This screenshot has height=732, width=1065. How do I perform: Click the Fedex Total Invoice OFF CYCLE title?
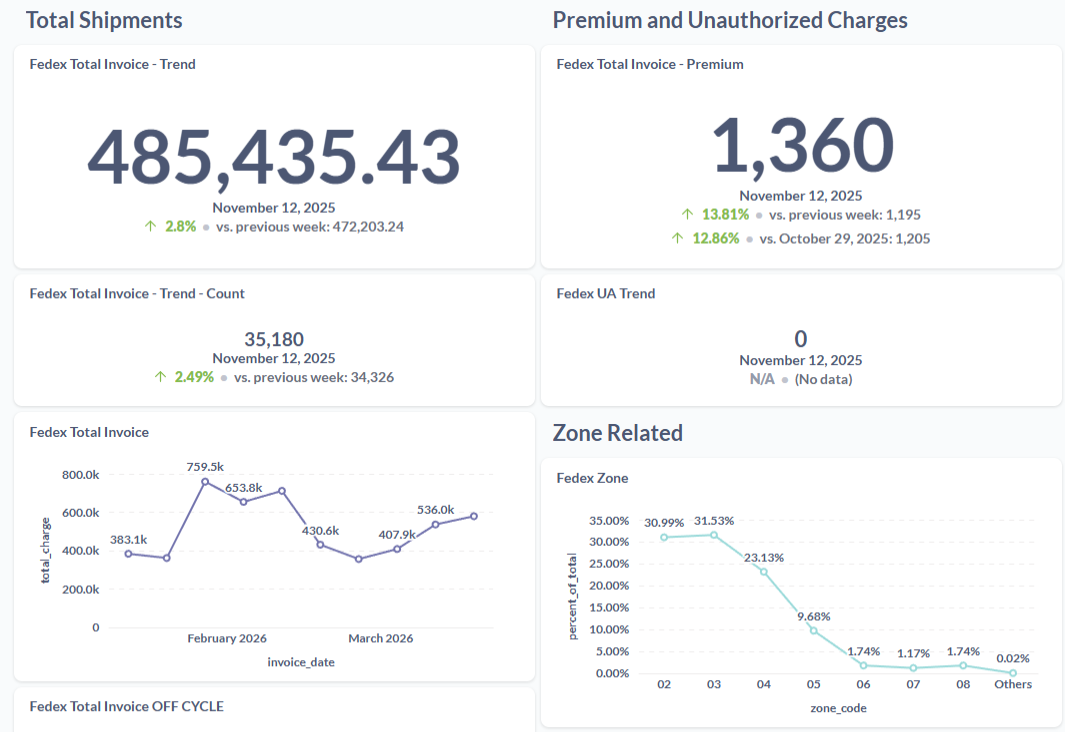click(127, 706)
